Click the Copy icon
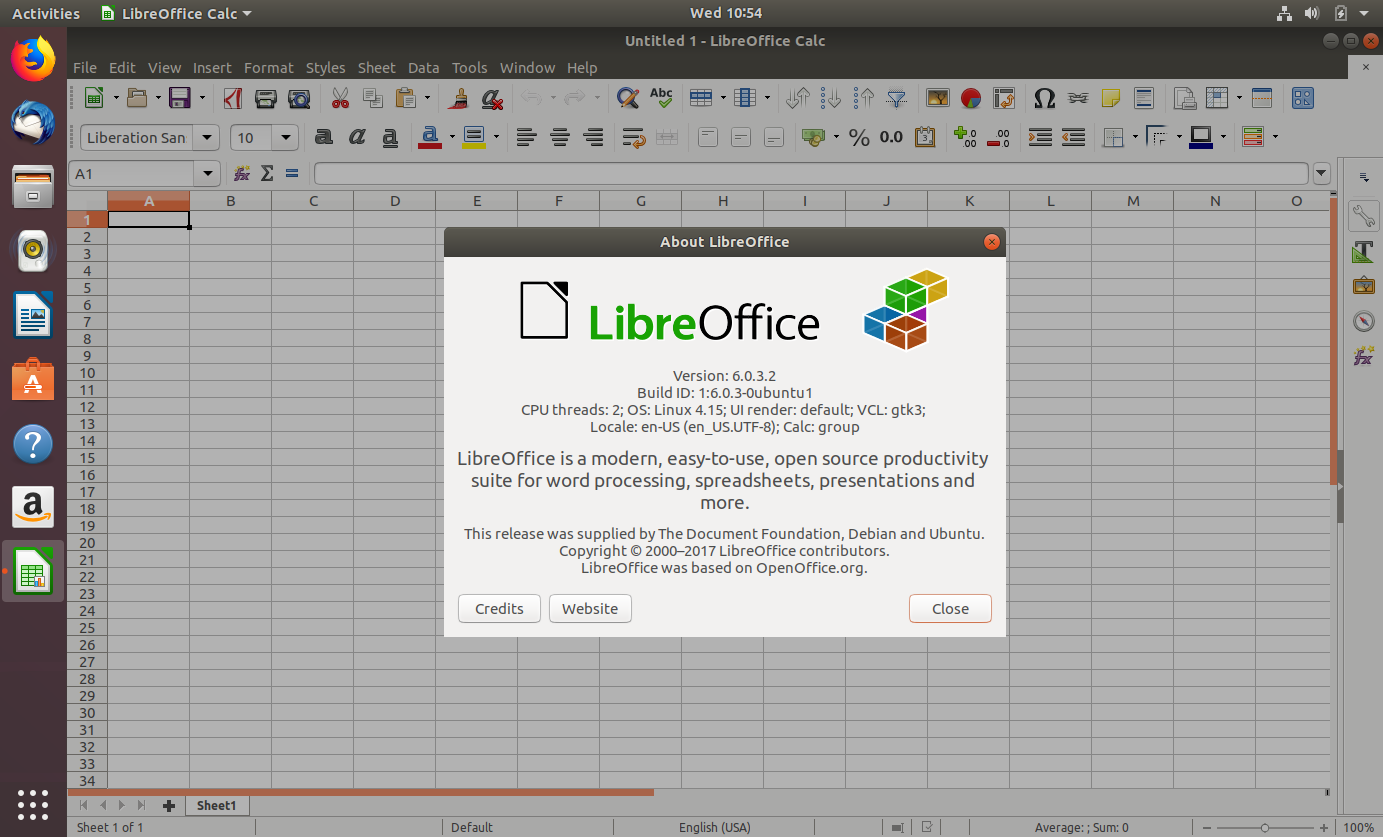1383x837 pixels. pyautogui.click(x=372, y=98)
